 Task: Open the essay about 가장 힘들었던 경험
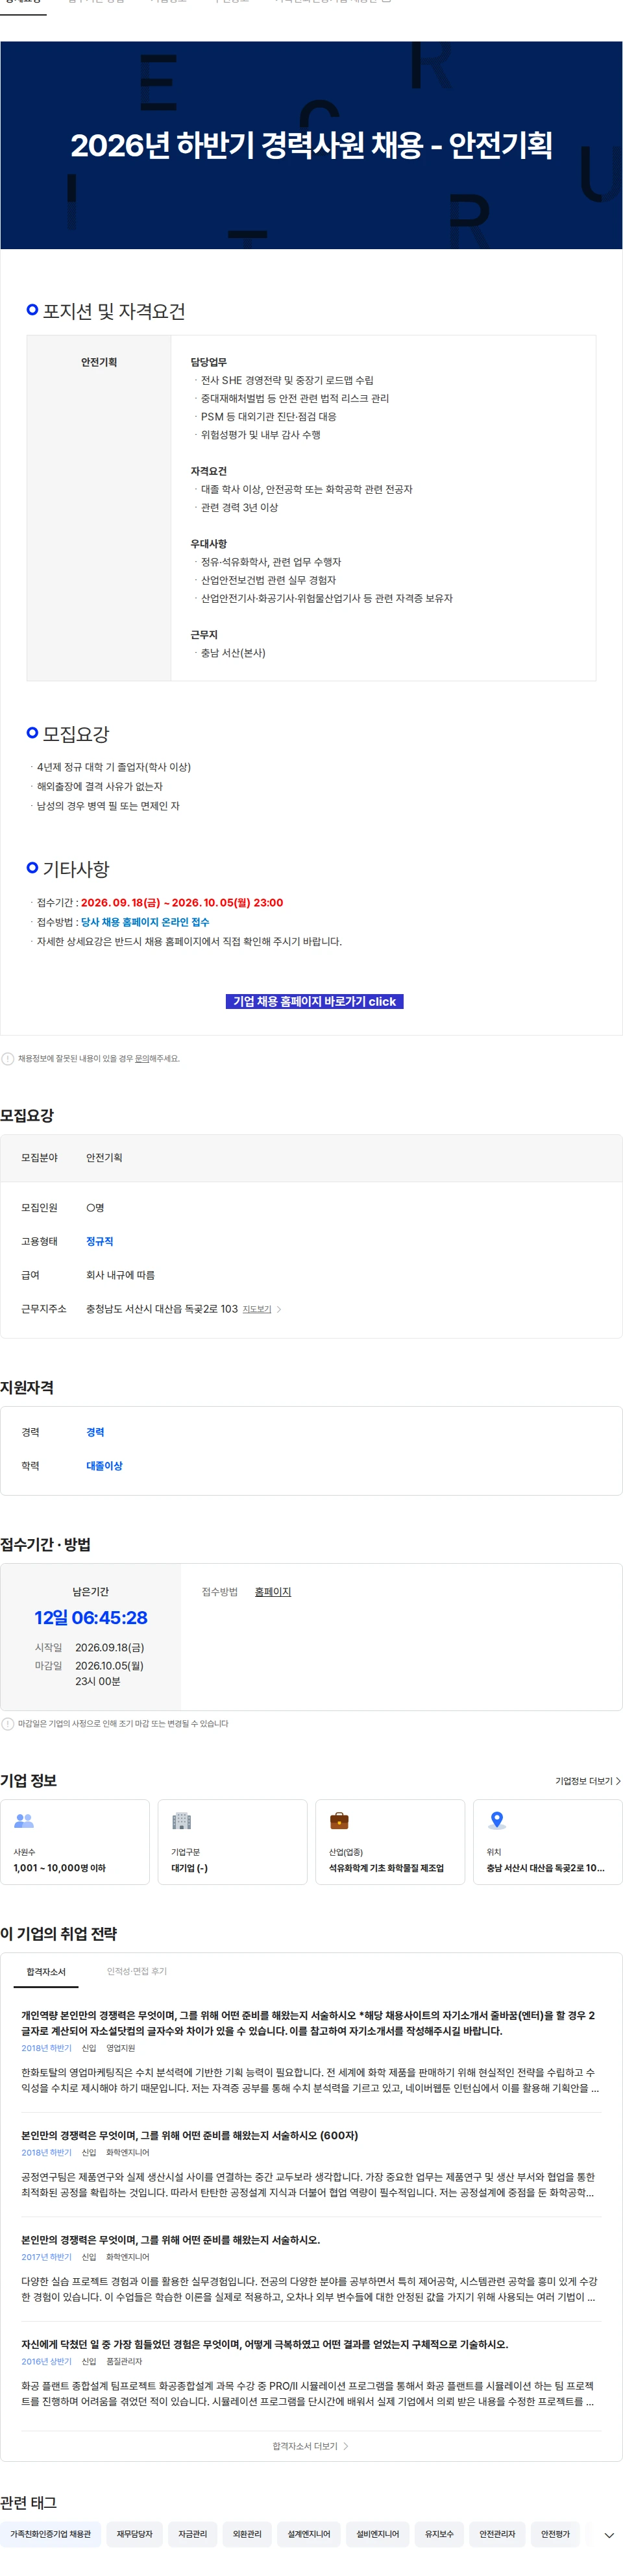pos(265,2344)
